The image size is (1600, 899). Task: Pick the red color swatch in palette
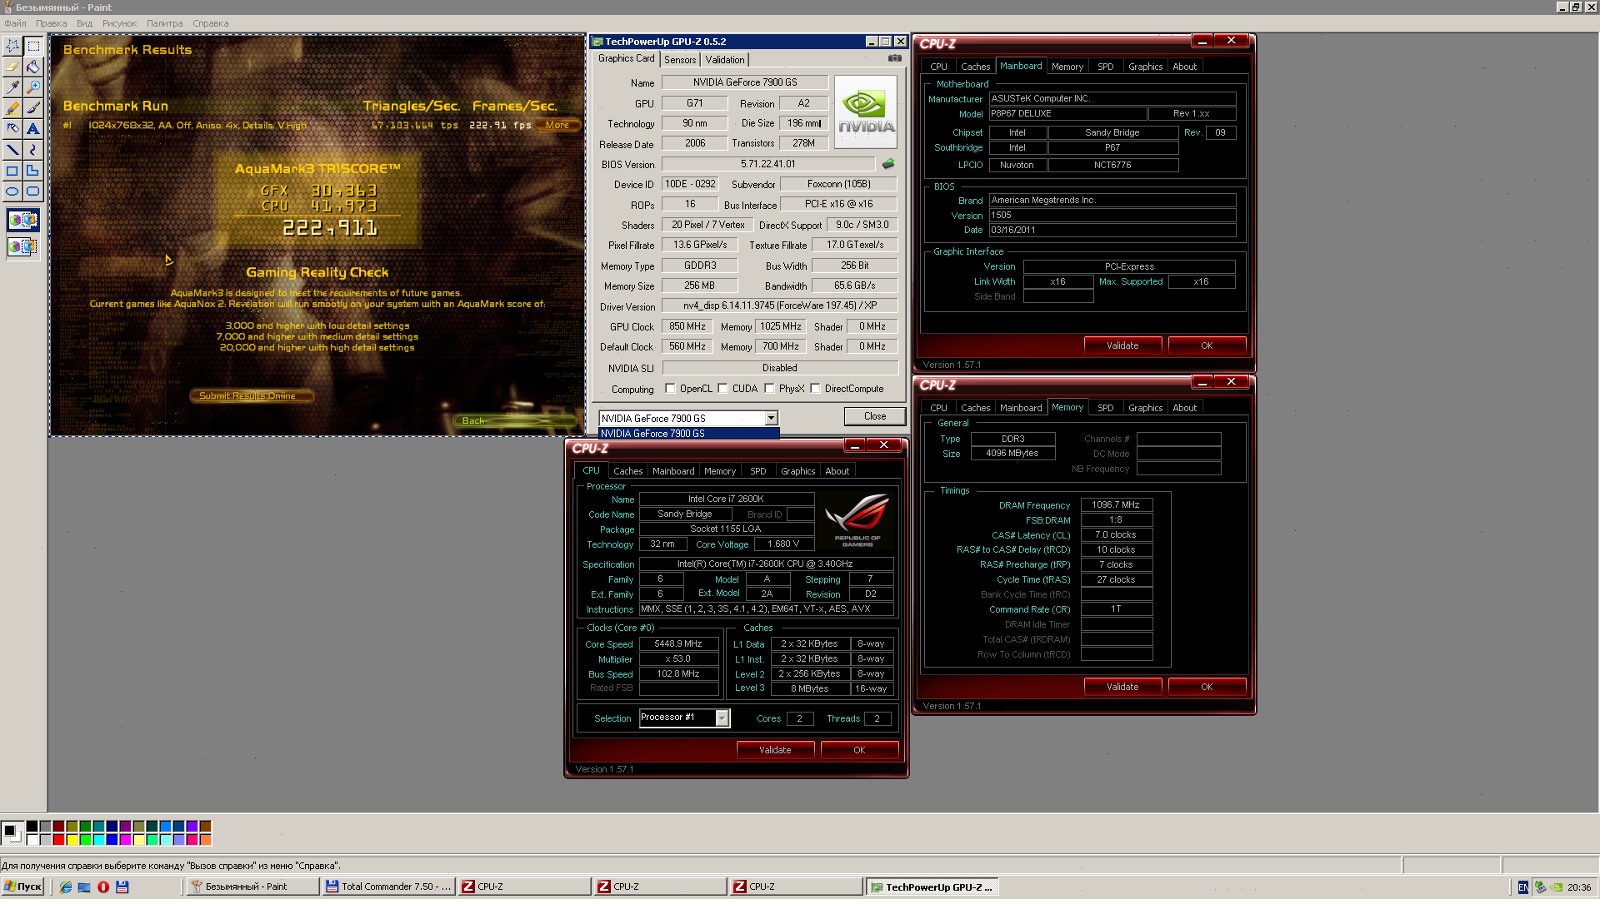click(58, 840)
